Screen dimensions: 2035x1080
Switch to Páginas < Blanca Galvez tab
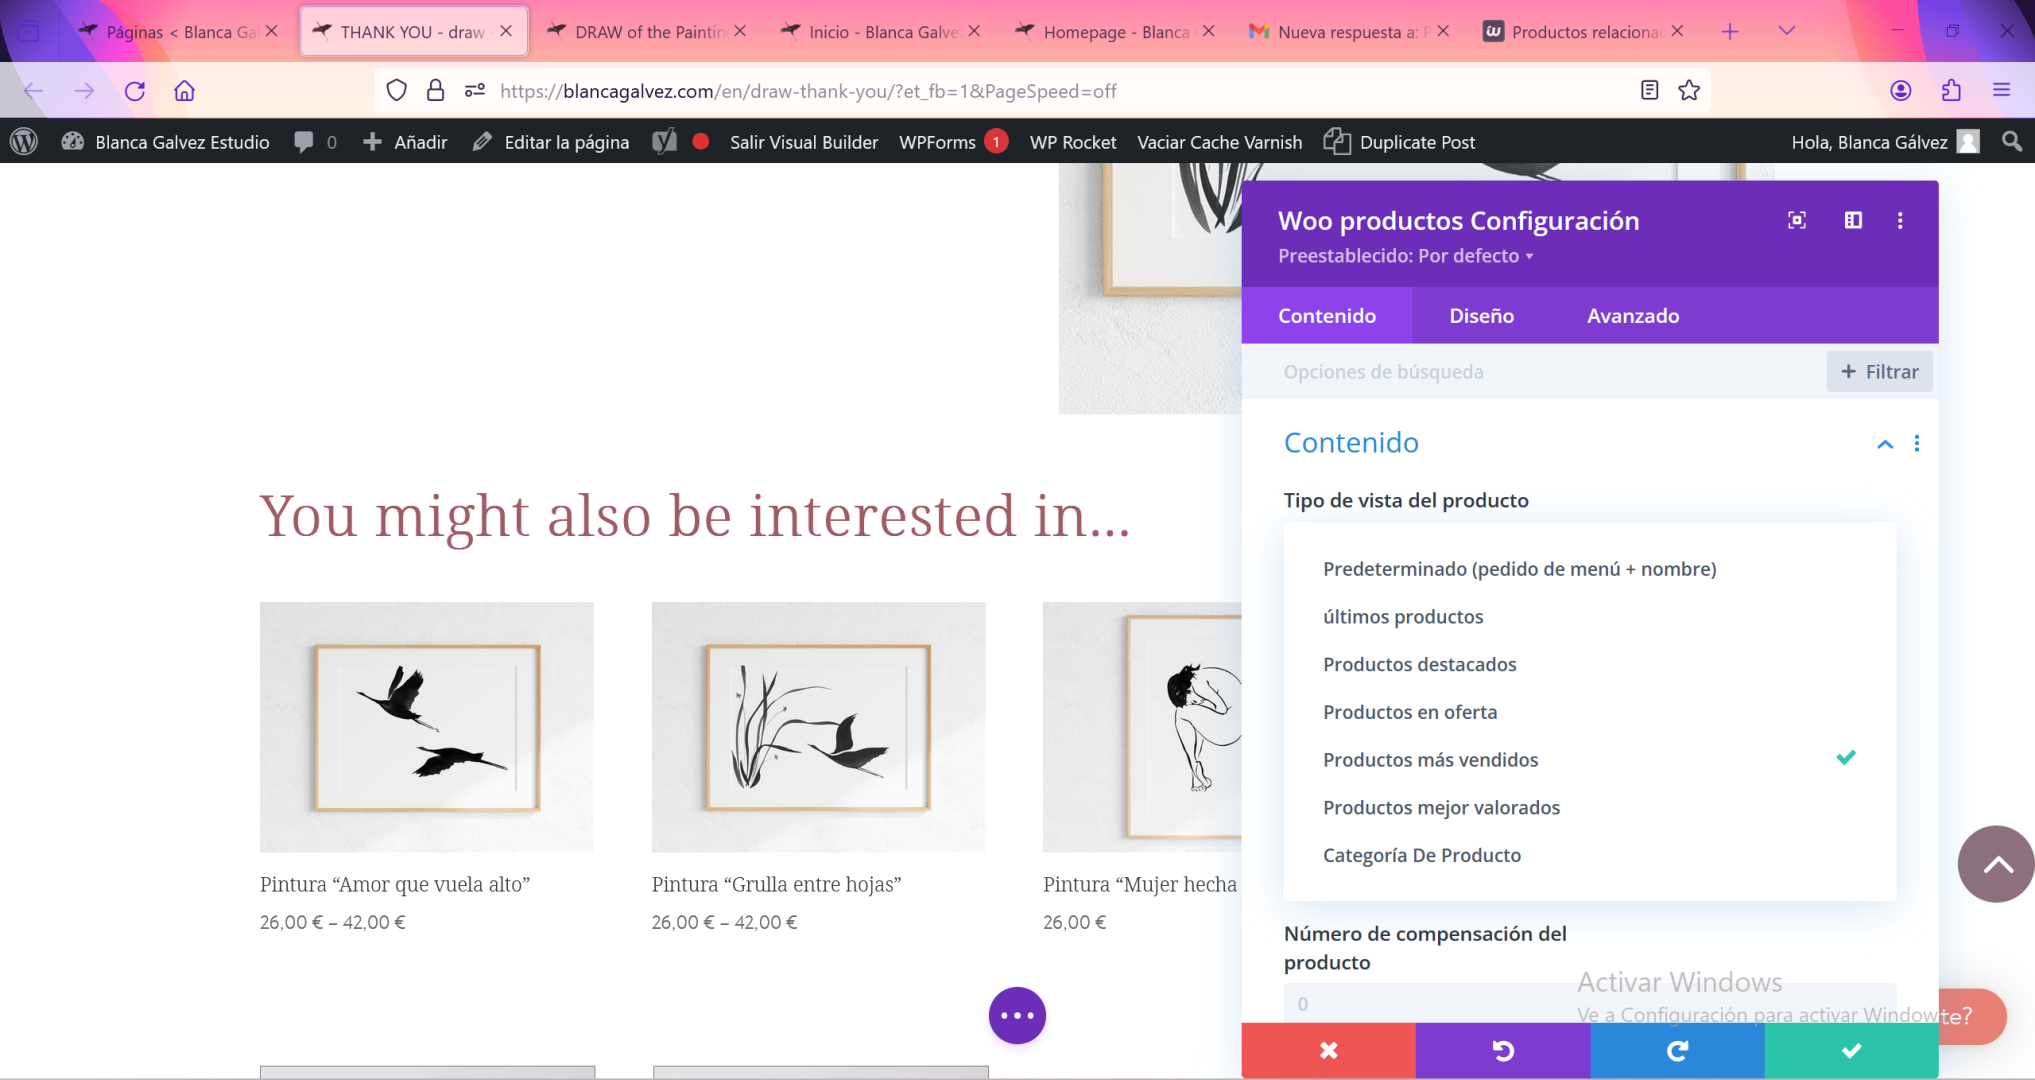[178, 32]
